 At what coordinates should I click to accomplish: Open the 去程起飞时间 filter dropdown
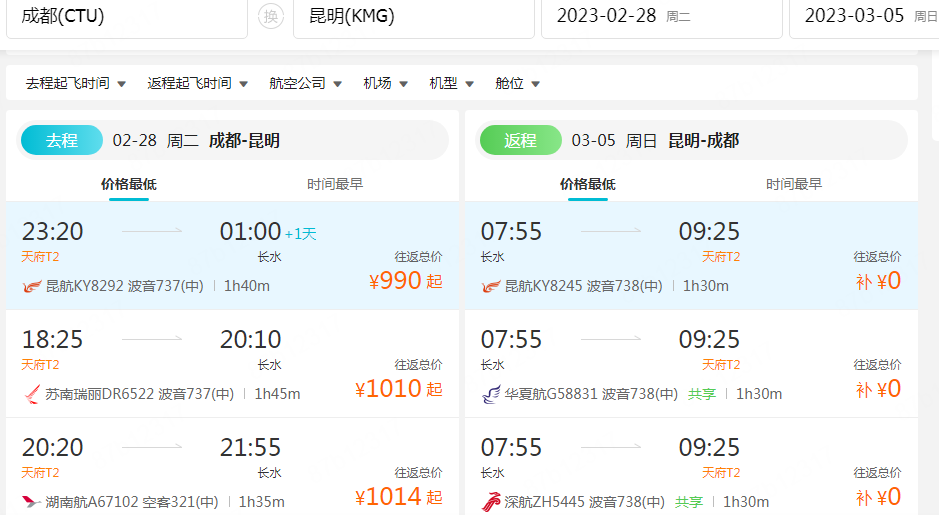click(75, 83)
